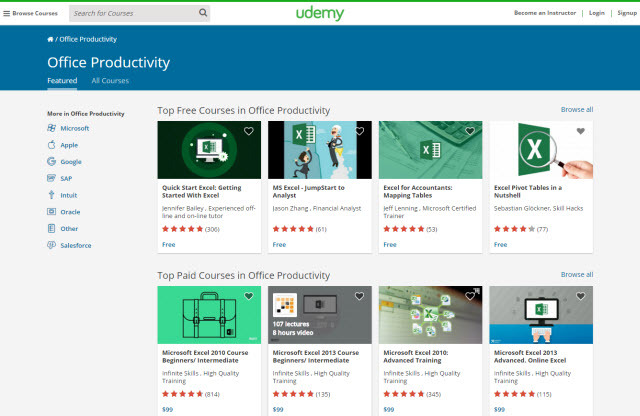The height and width of the screenshot is (416, 640).
Task: Click the Udemy logo
Action: (x=320, y=13)
